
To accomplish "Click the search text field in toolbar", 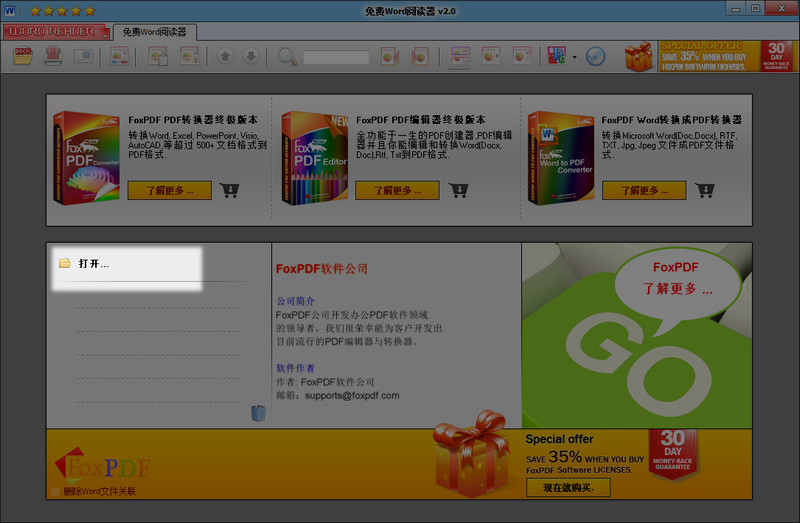I will [336, 57].
